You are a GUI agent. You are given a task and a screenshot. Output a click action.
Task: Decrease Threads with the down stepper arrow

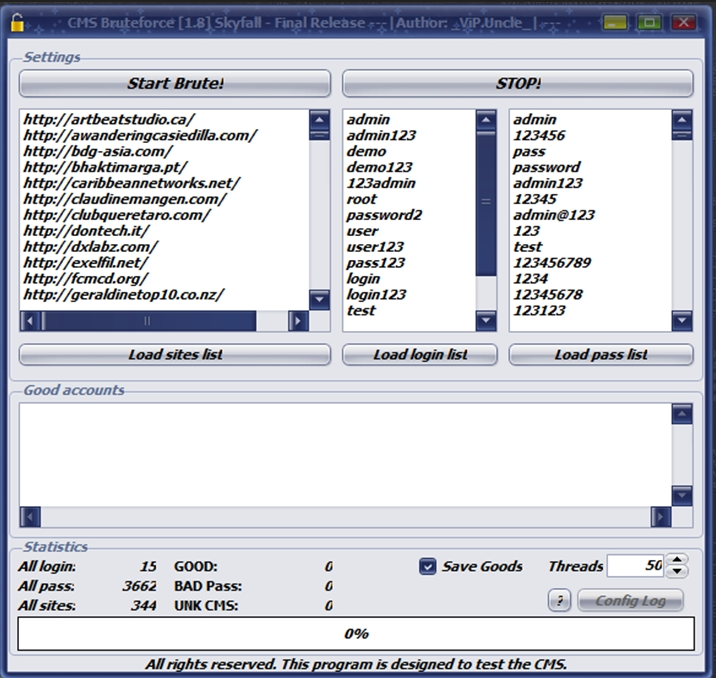[677, 572]
